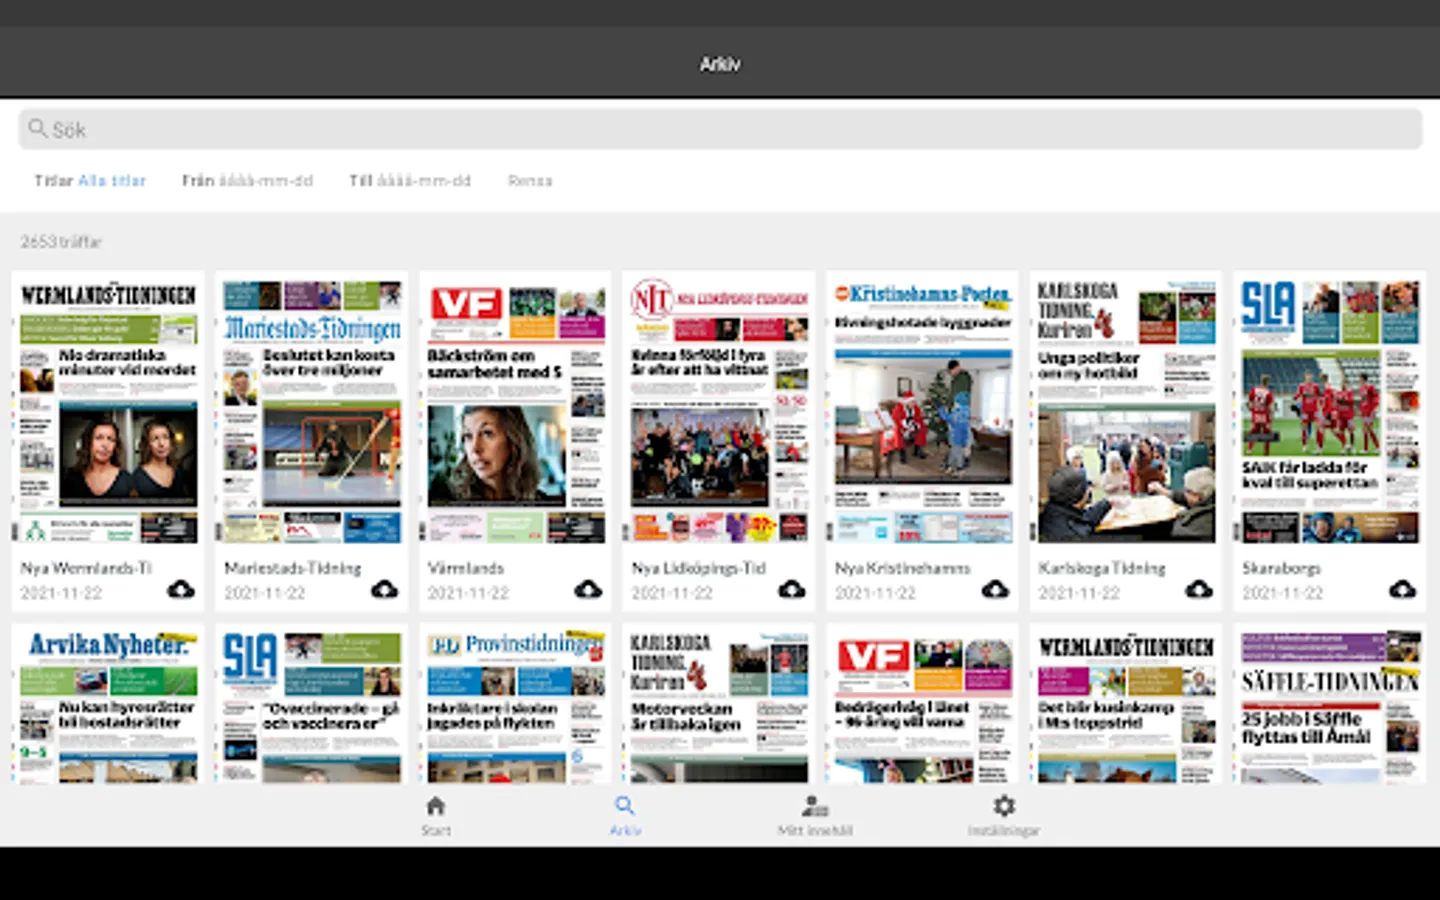Open the SLA Ovaccinerade front page thumbnail

[x=312, y=706]
